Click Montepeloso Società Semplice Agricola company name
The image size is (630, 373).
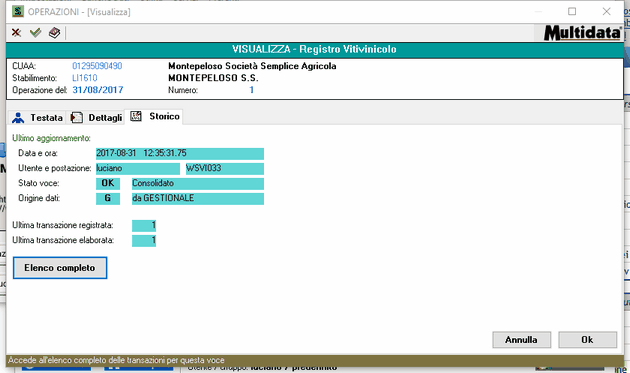(x=252, y=66)
